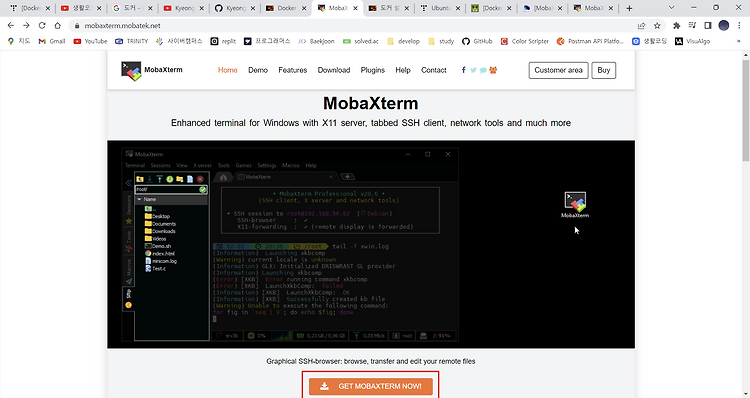Open the Color Scripter bookmark
This screenshot has height=398, width=750.
(x=525, y=41)
